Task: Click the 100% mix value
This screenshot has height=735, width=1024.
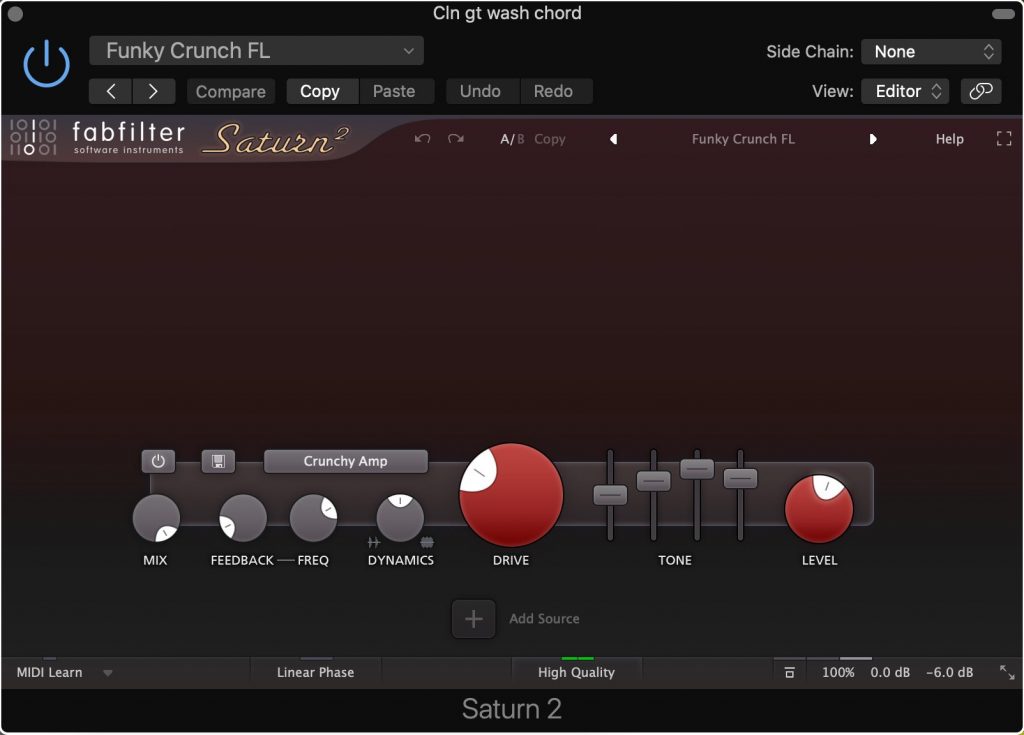Action: coord(838,672)
